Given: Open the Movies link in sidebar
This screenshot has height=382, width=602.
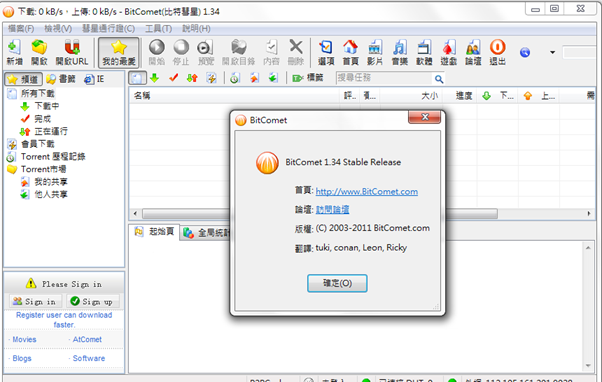Looking at the screenshot, I should (24, 339).
